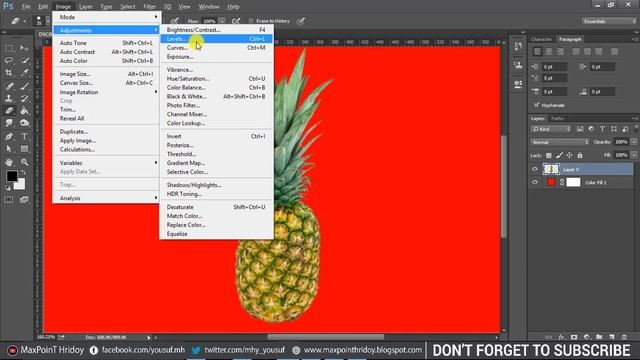
Task: Select the Horizontal Type tool
Action: 24,136
